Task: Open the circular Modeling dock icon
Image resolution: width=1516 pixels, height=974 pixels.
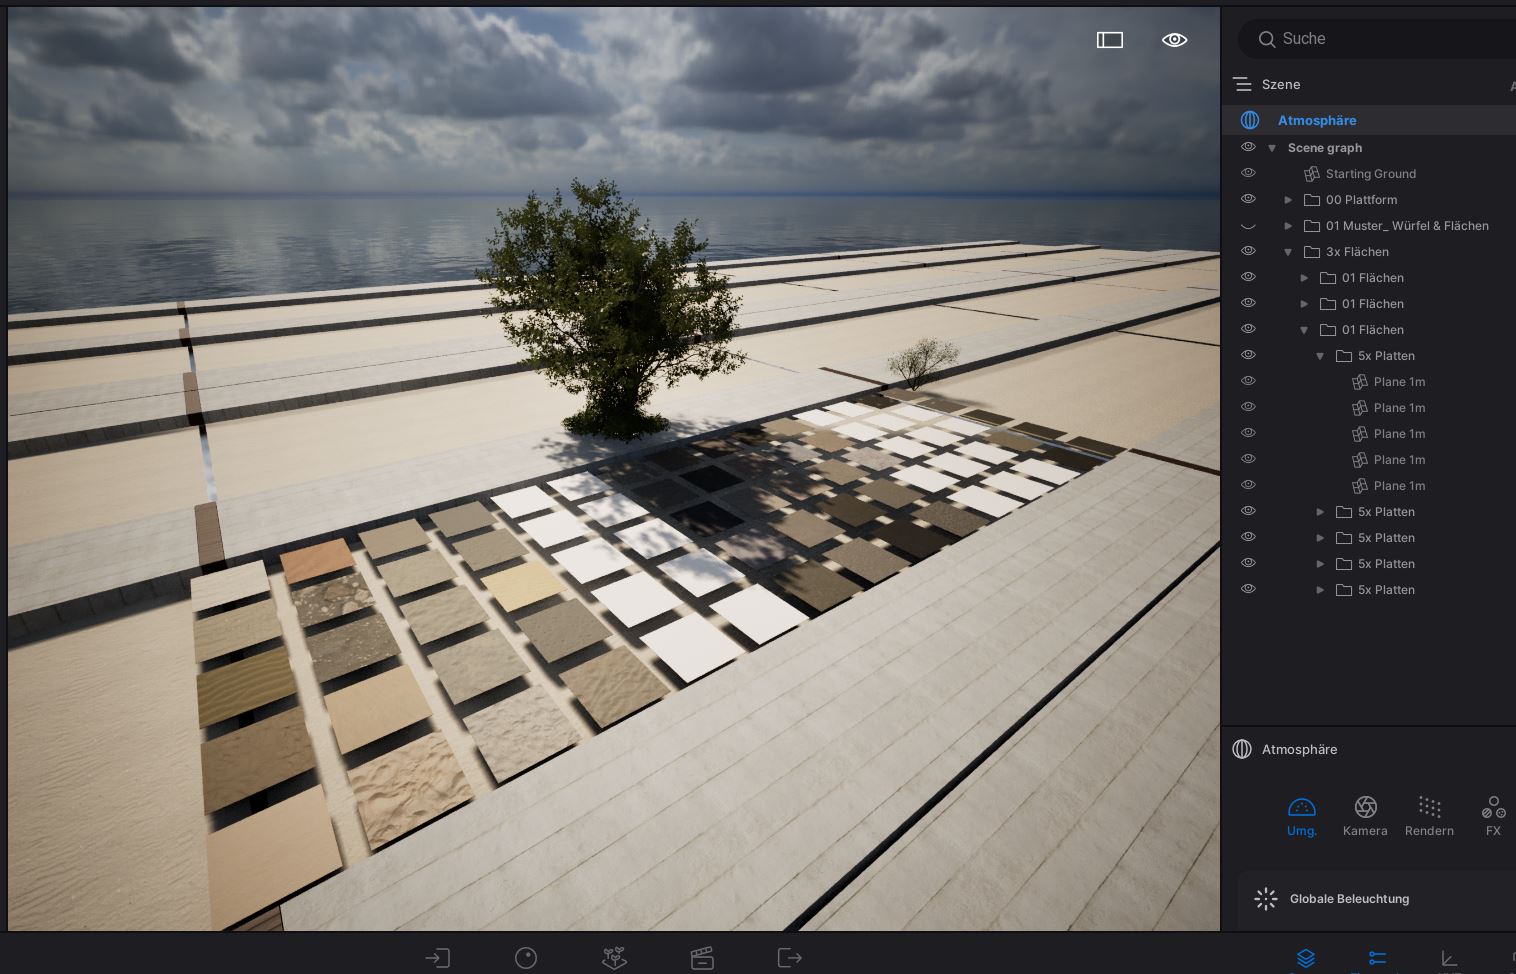Action: pos(526,958)
